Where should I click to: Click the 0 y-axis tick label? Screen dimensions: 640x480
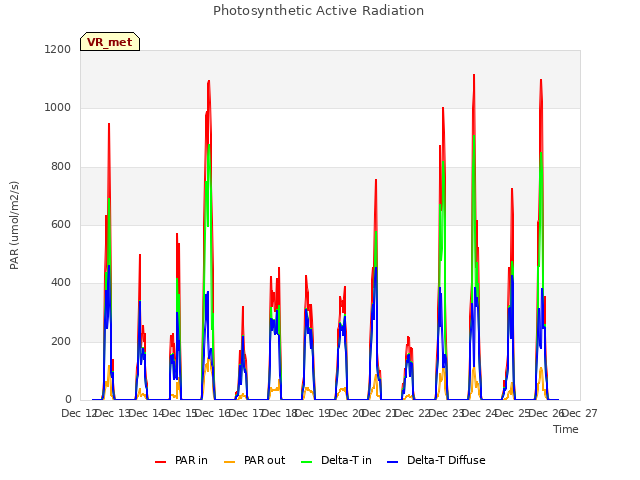click(x=68, y=400)
